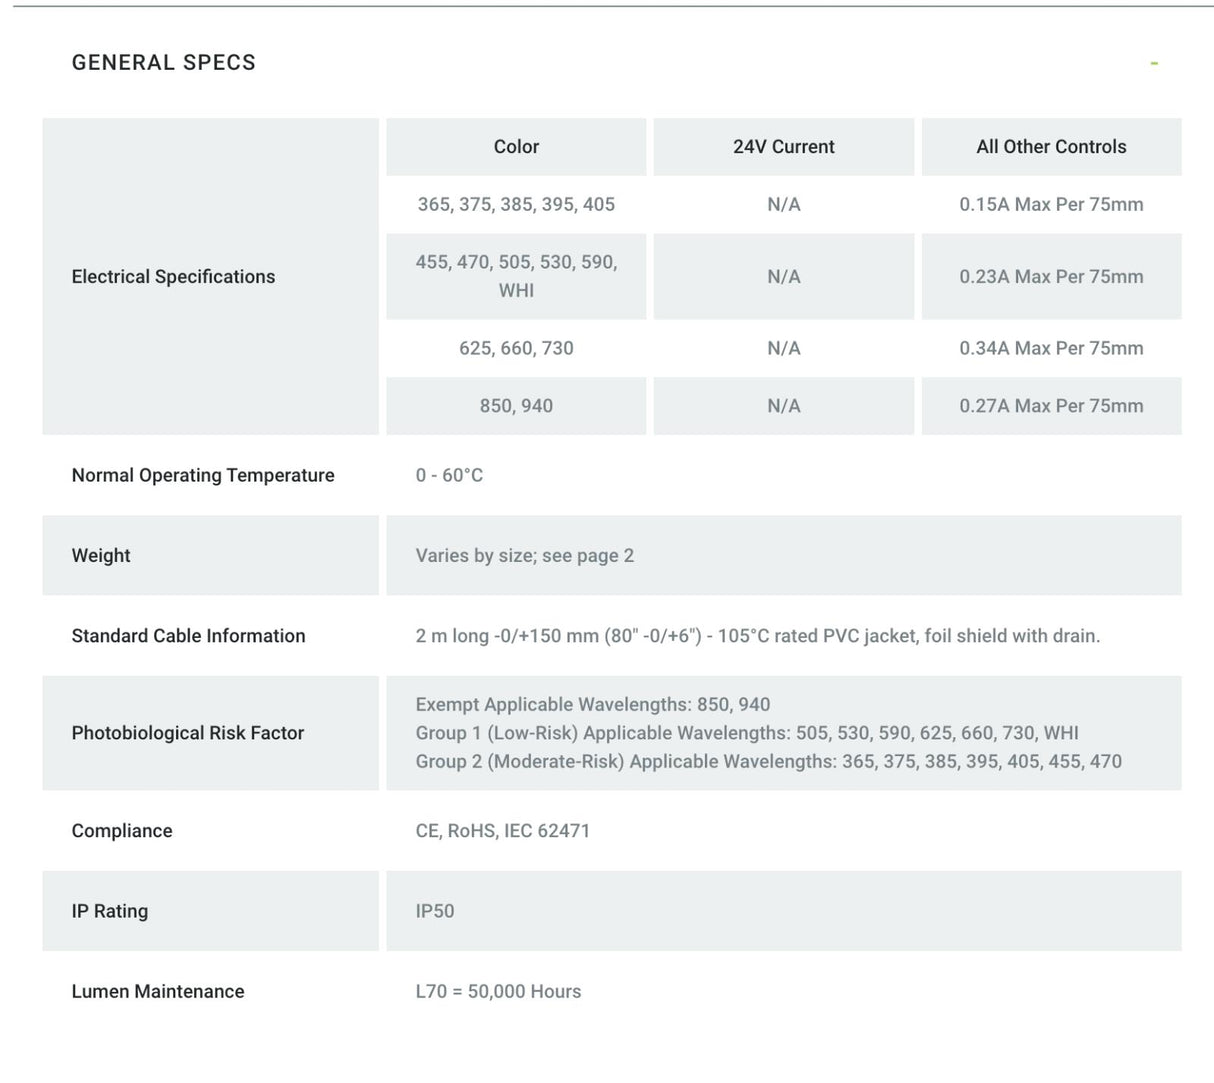Click the 0.15A Max Per 75mm cell
1214x1083 pixels.
(x=1051, y=204)
